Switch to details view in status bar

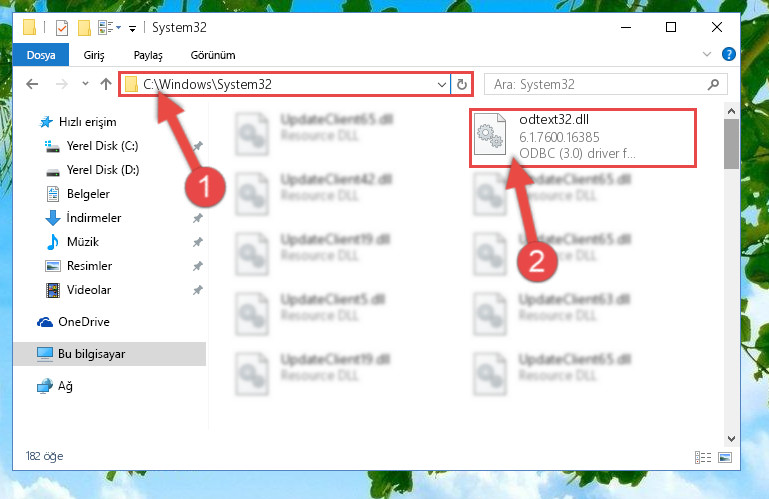703,457
